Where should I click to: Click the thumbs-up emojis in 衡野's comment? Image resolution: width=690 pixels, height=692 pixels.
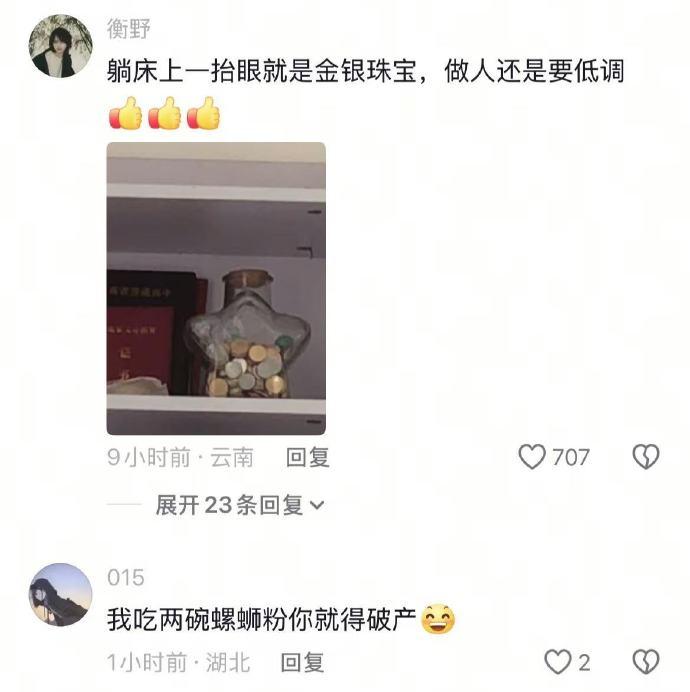(164, 113)
